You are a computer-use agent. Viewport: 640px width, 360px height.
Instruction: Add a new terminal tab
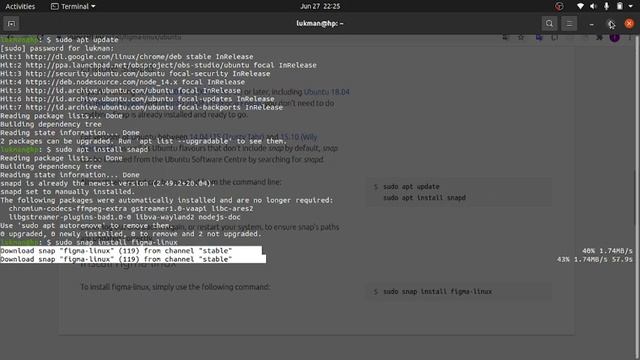click(x=11, y=24)
